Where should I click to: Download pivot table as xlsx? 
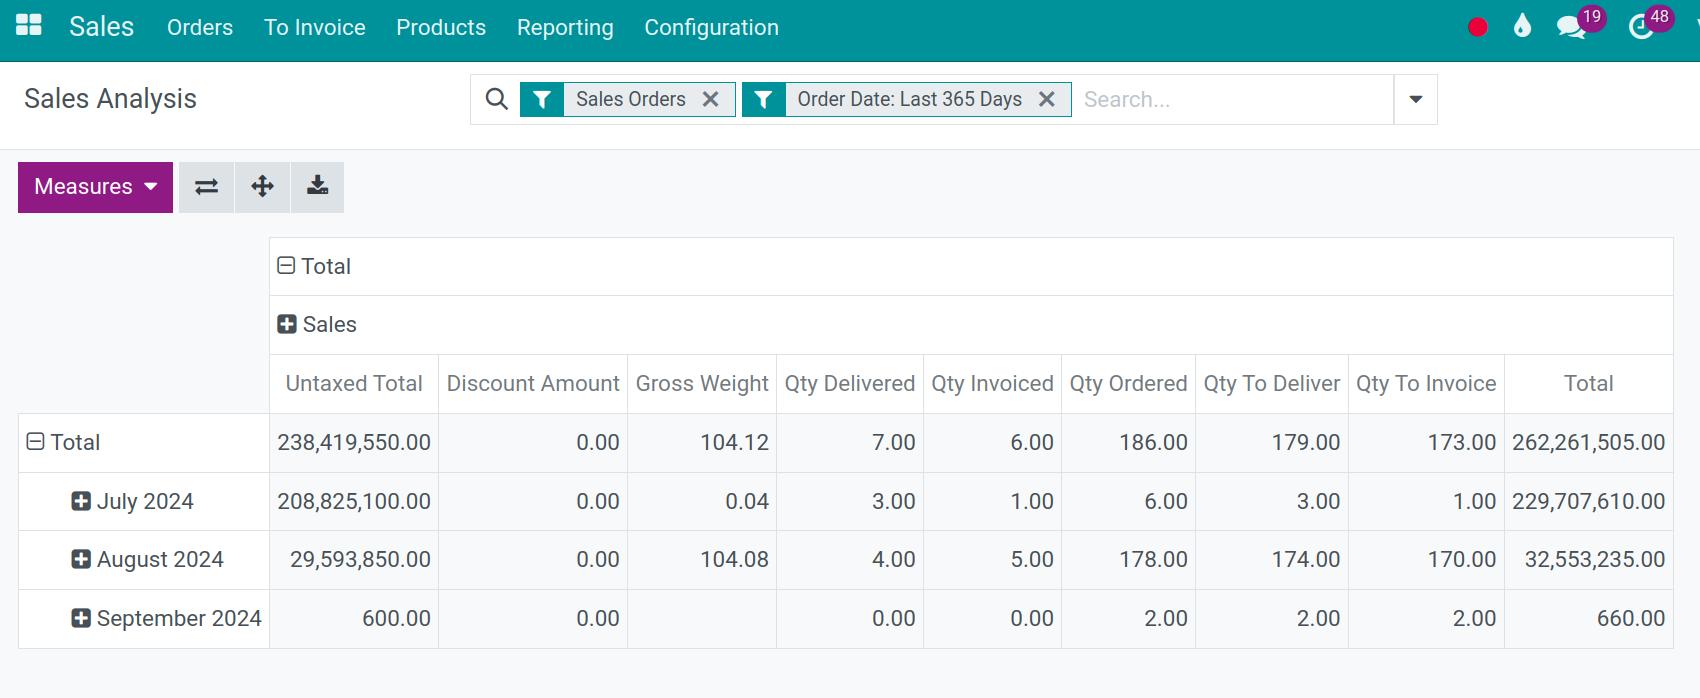tap(317, 187)
